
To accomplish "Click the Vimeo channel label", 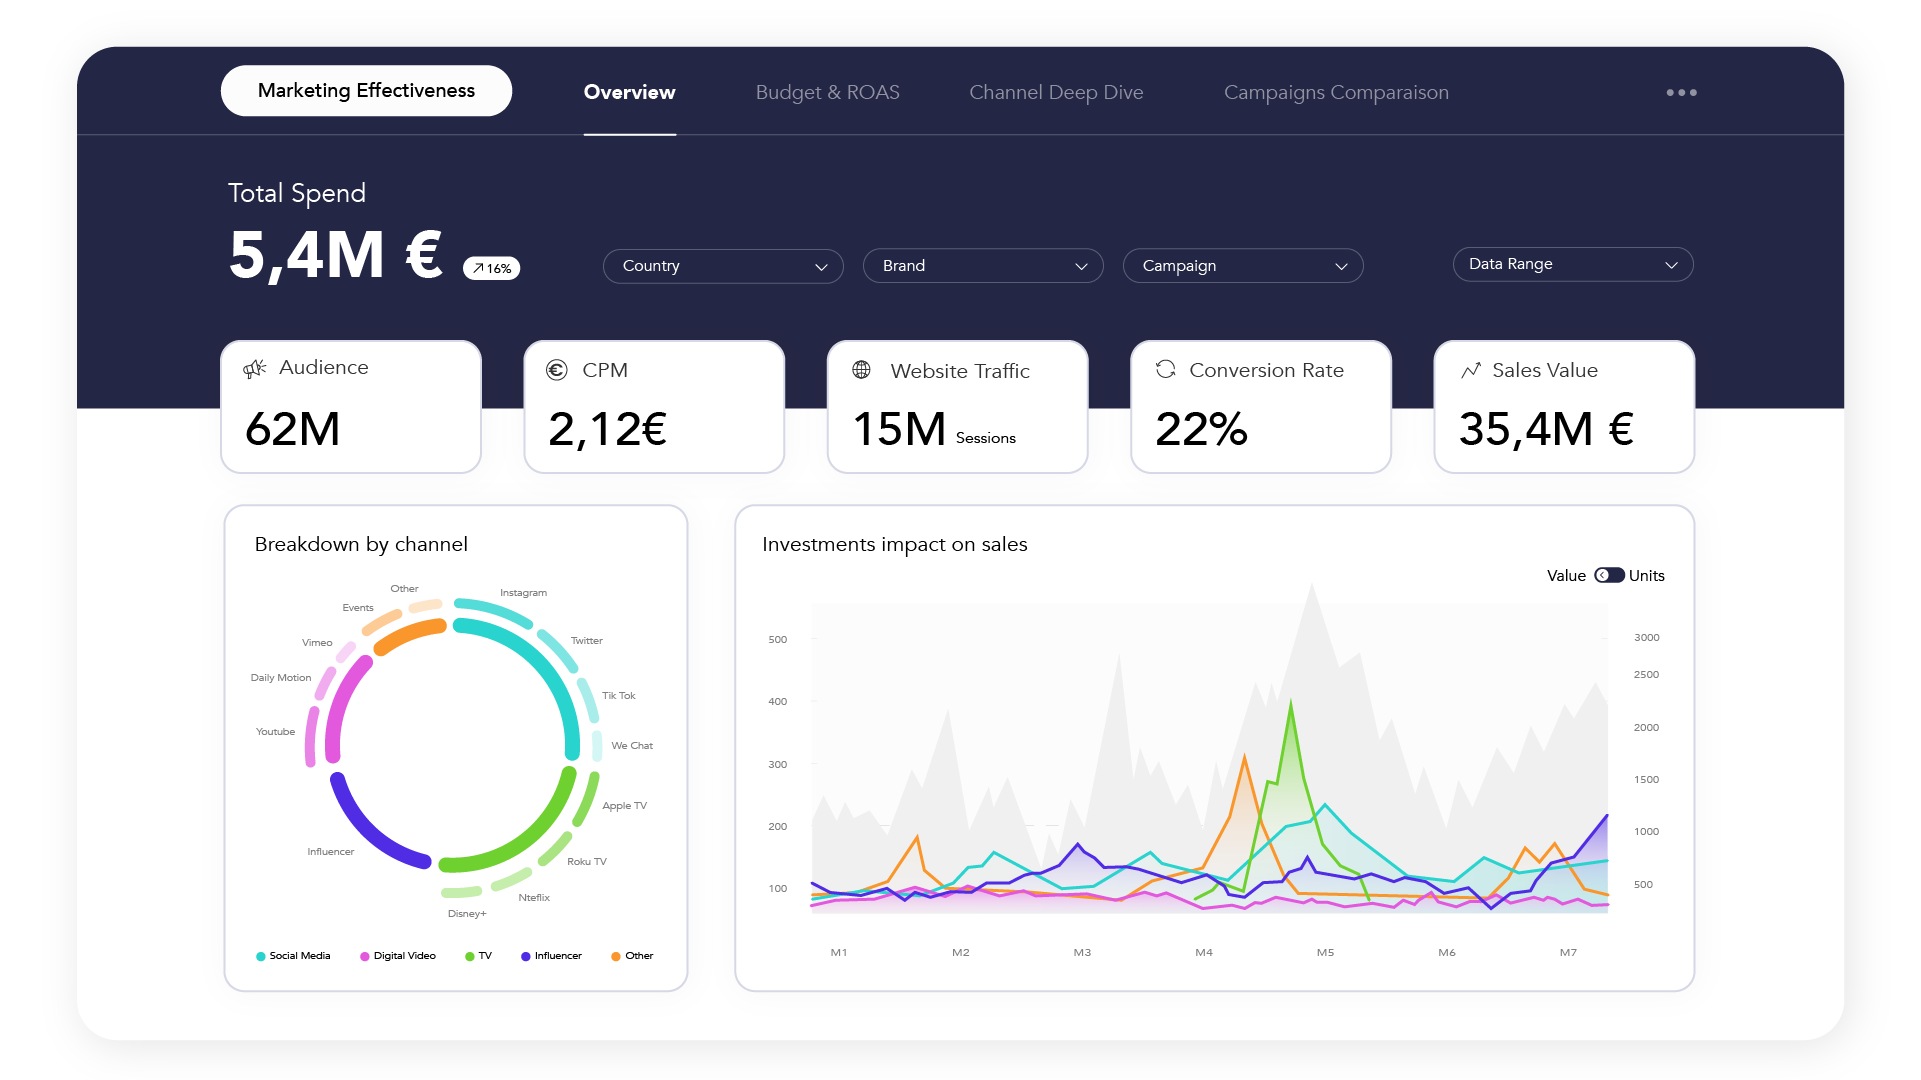I will tap(317, 643).
